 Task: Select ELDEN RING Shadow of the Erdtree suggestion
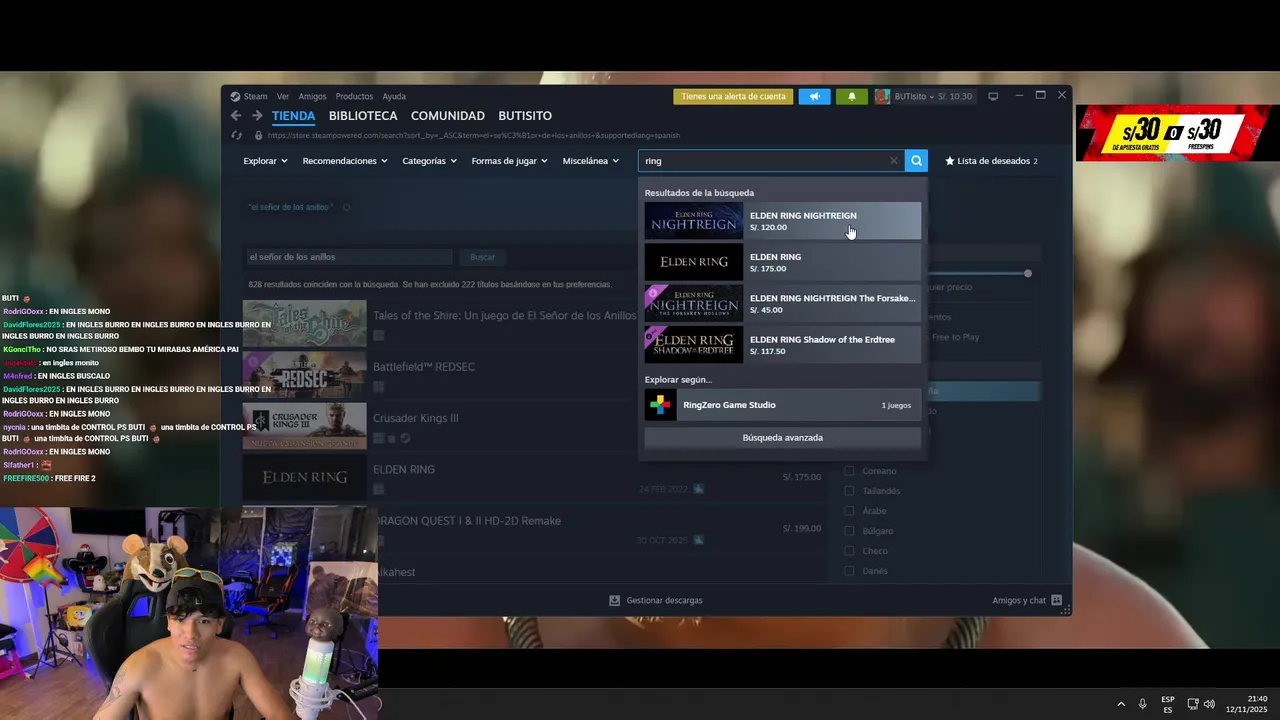coord(782,345)
